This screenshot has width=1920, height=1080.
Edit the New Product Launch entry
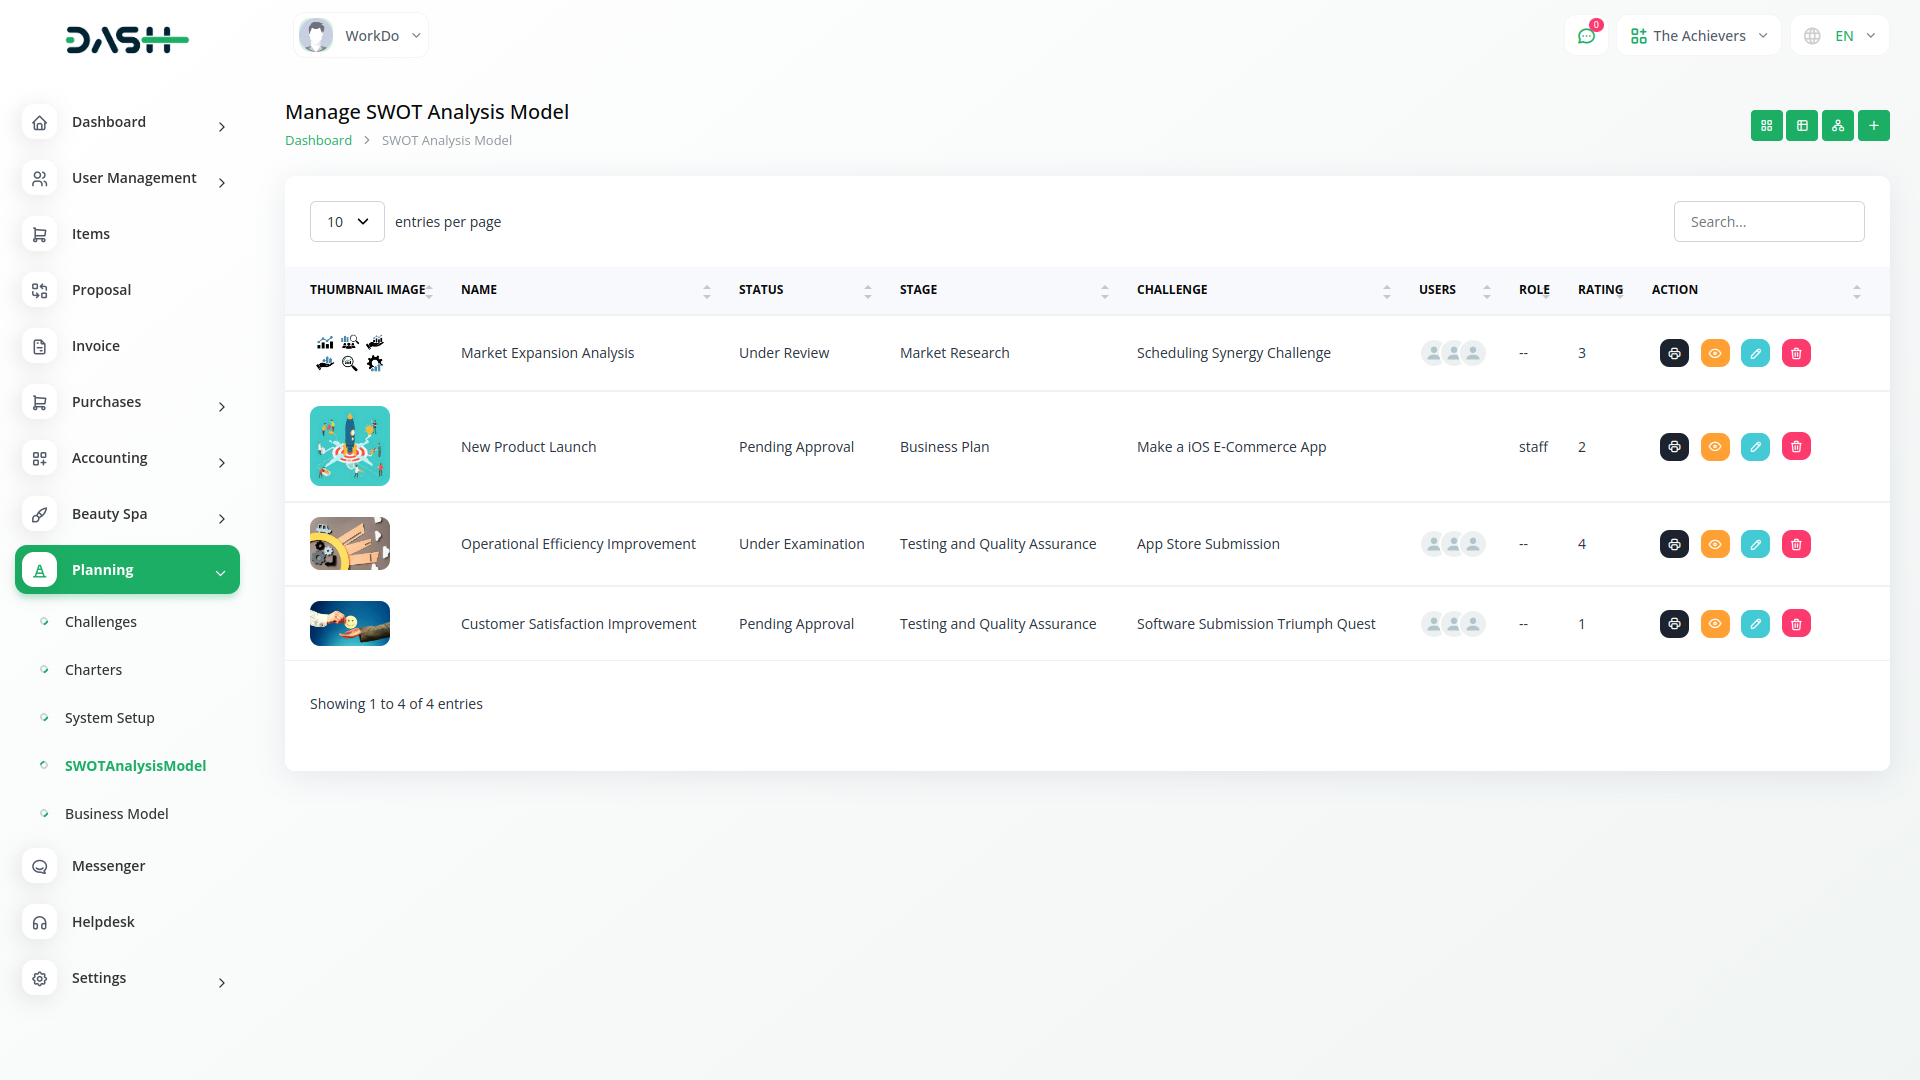point(1755,447)
